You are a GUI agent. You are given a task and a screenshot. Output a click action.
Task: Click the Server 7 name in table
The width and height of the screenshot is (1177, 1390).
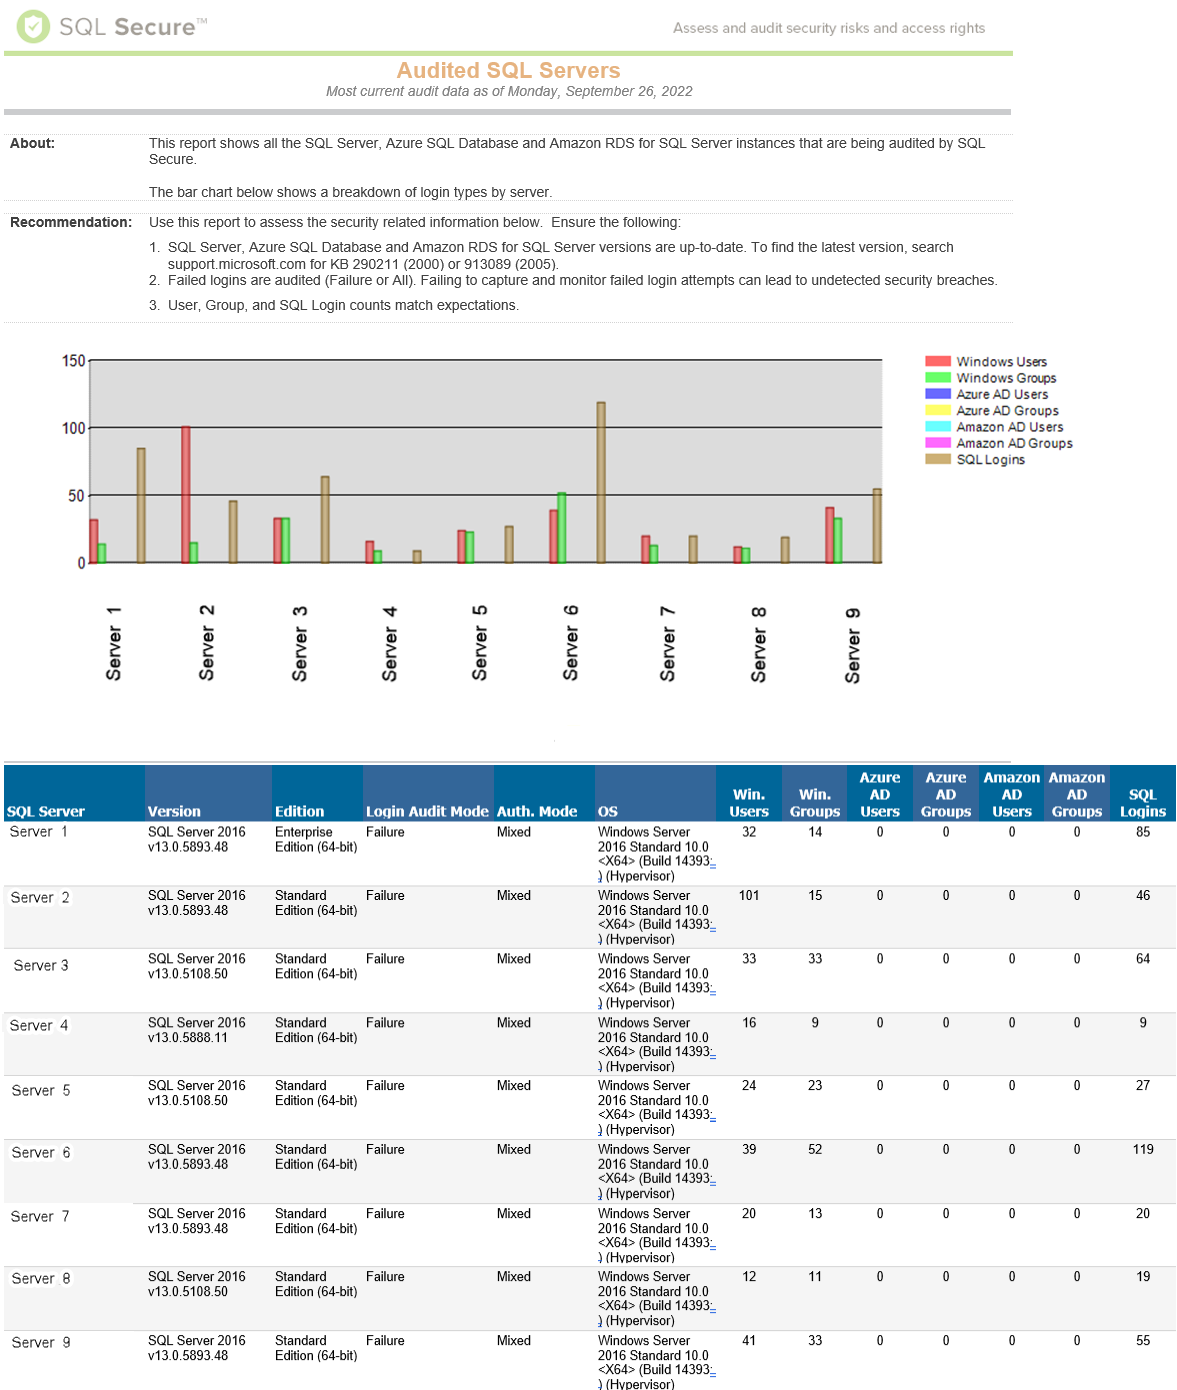40,1217
